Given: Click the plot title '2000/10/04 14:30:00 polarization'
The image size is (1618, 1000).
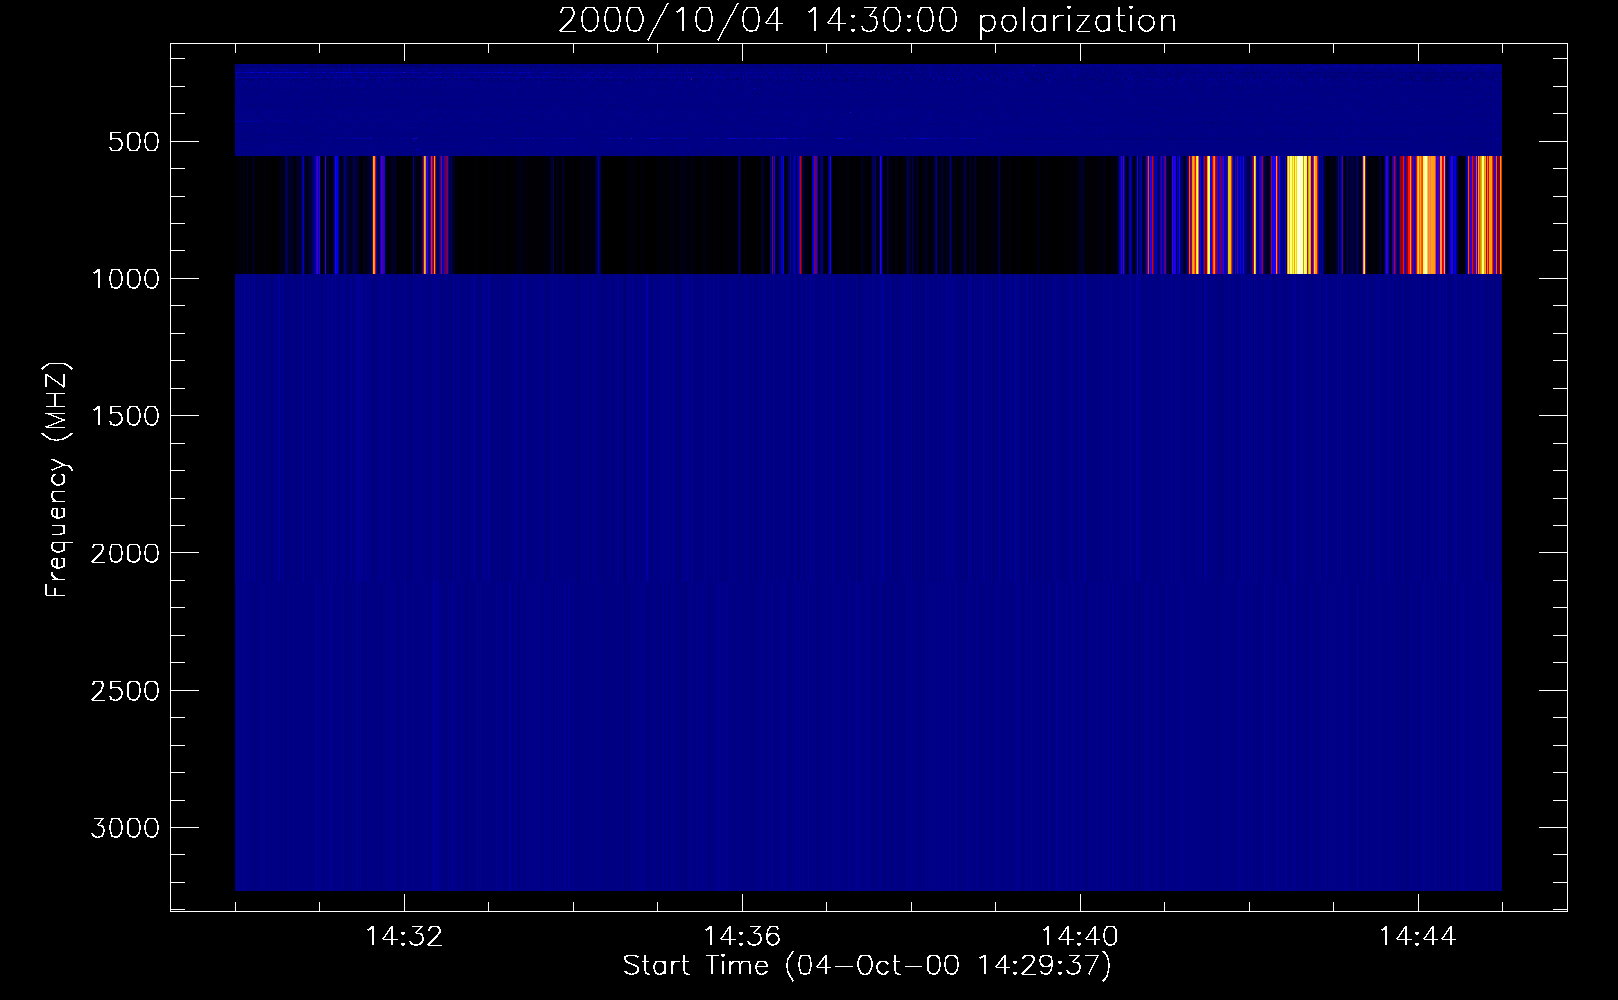Looking at the screenshot, I should click(867, 21).
